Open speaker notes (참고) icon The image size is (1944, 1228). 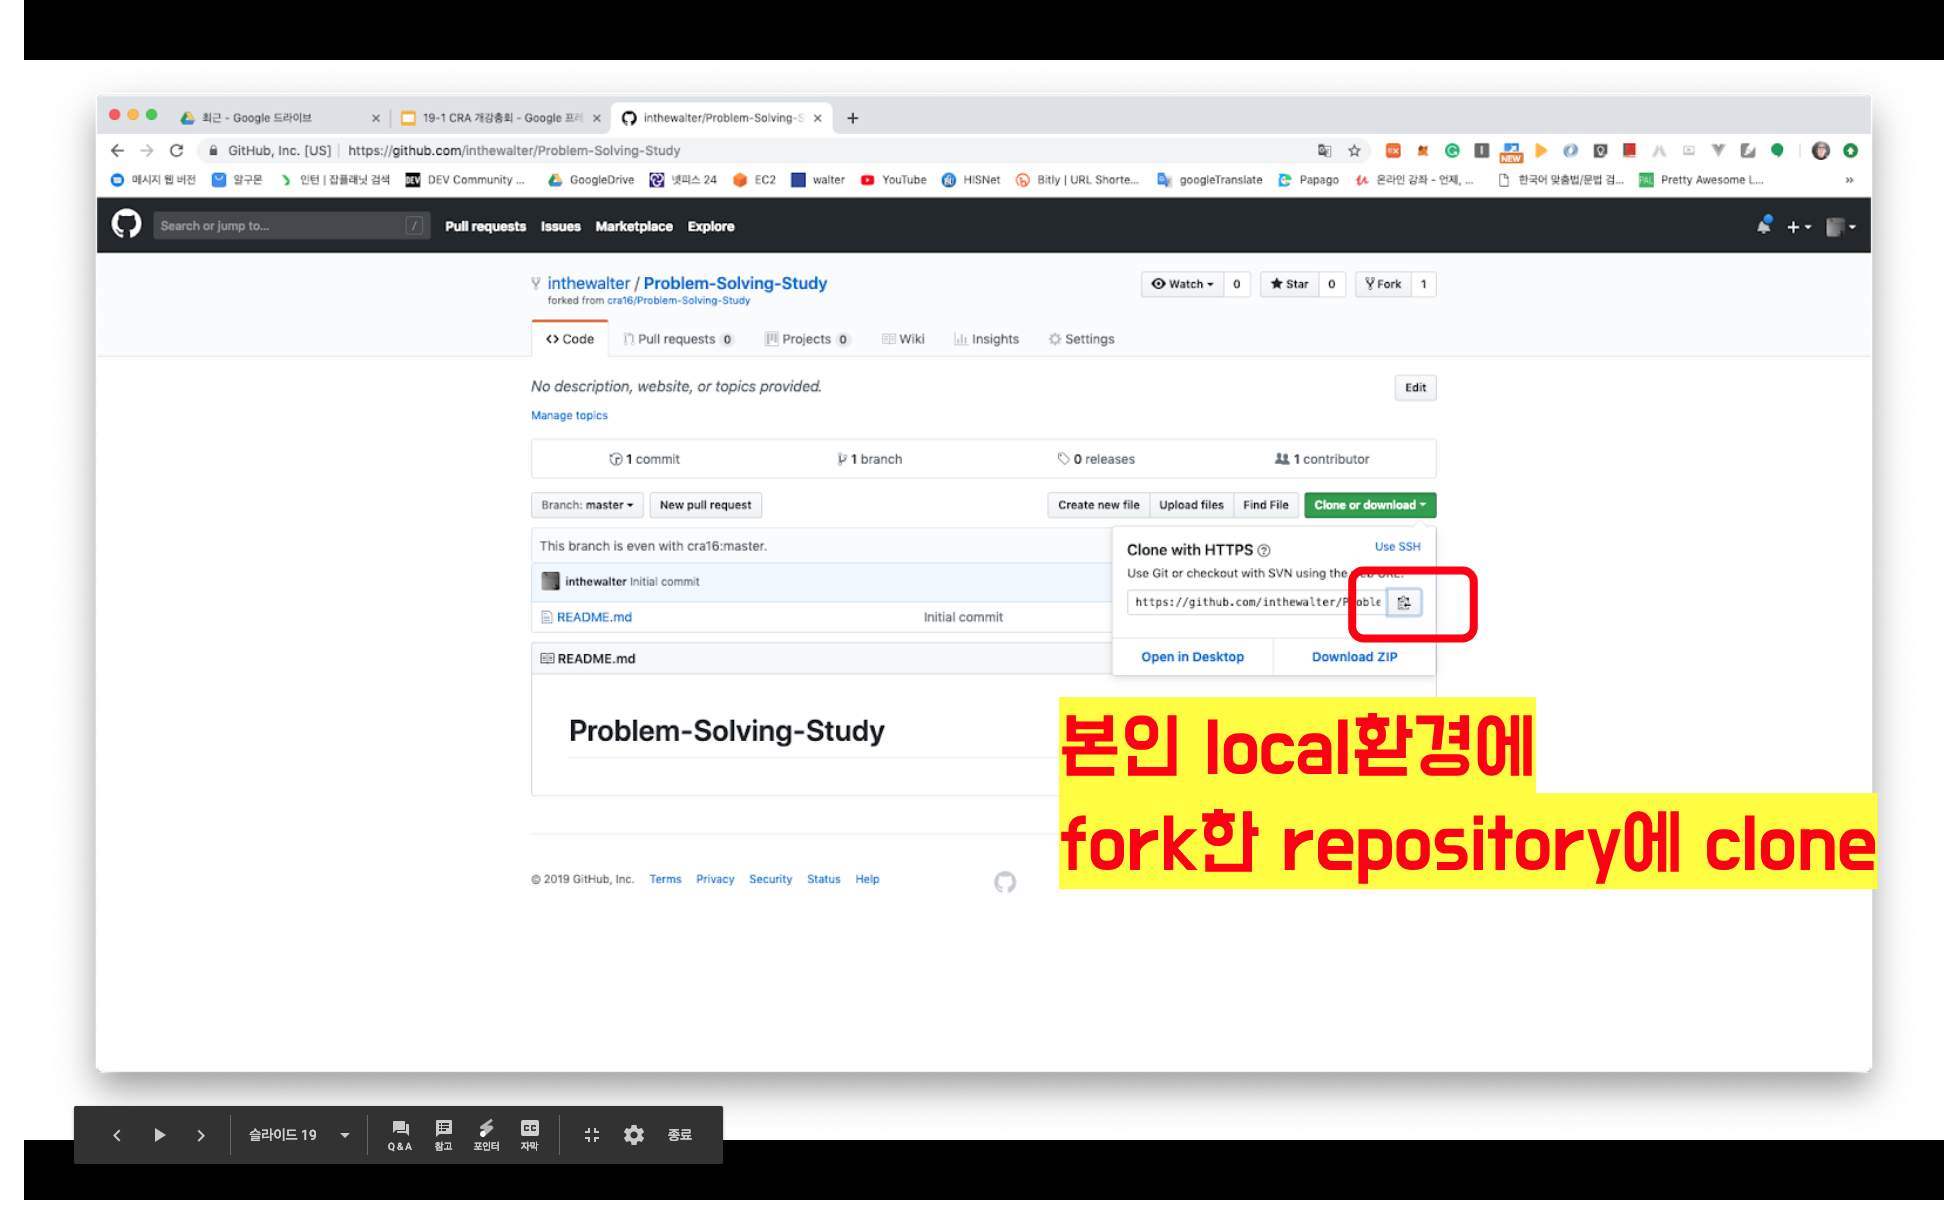point(444,1135)
